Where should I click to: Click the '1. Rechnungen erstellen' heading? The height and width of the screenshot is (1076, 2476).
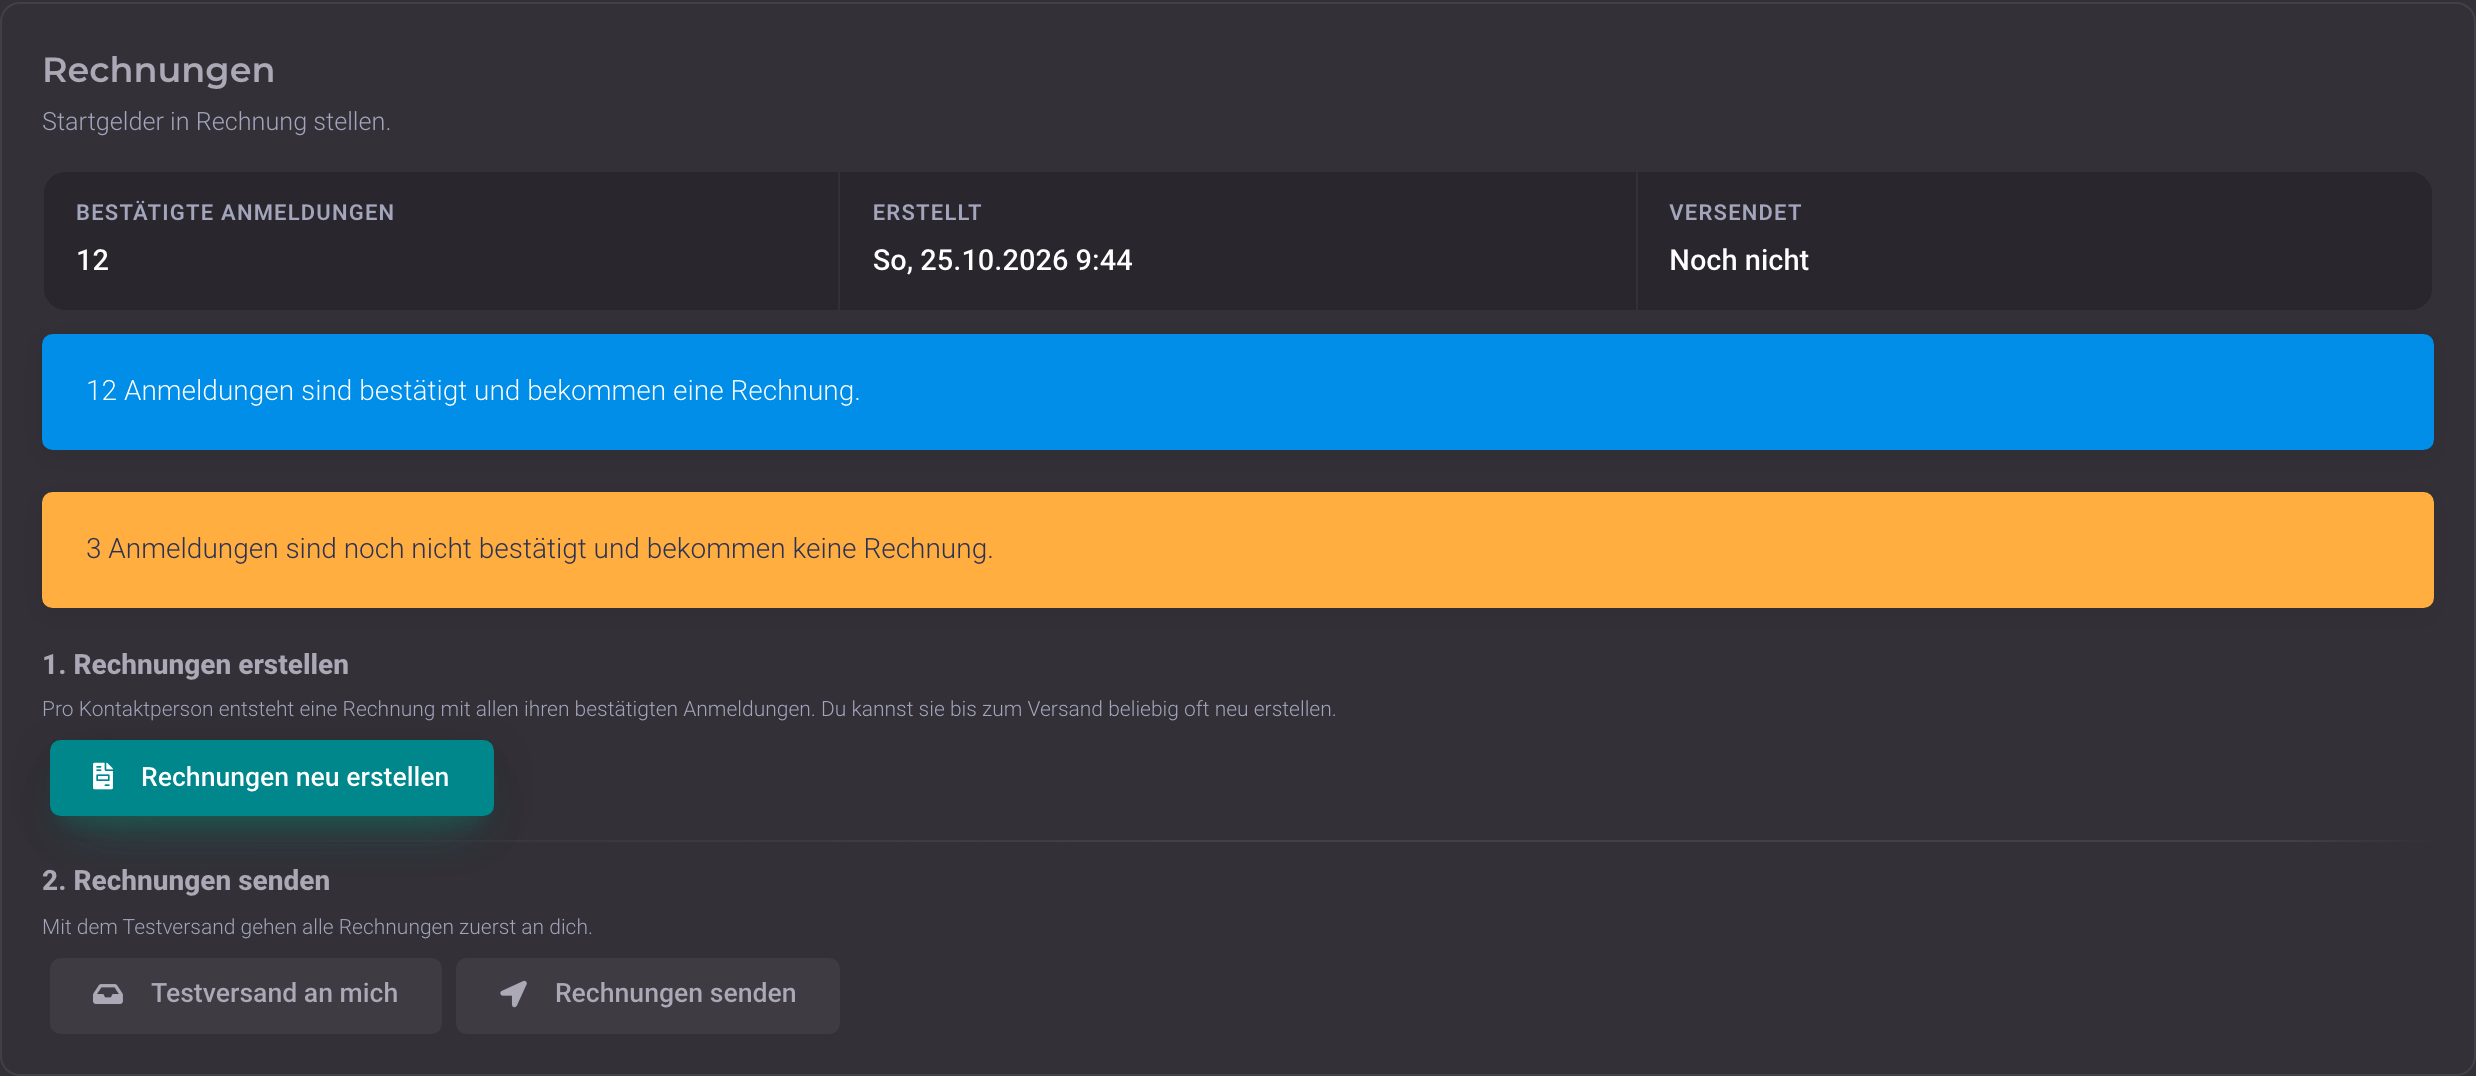[x=195, y=664]
